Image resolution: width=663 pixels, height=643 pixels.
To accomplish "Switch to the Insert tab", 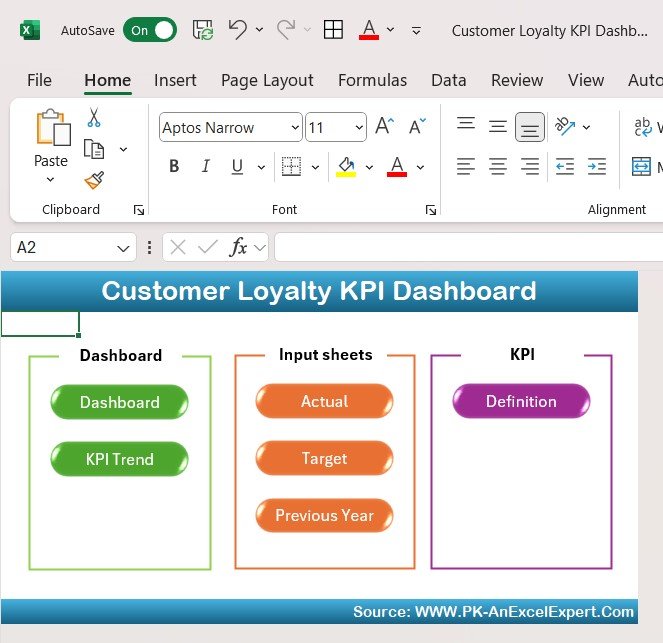I will (175, 80).
